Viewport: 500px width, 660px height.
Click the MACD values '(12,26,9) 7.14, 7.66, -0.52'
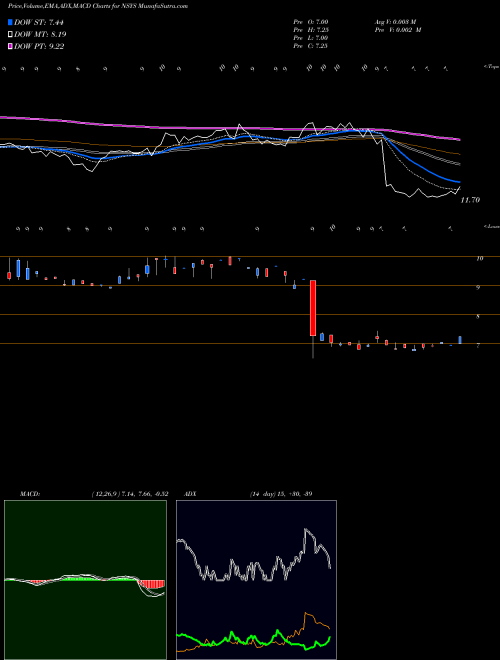(x=129, y=494)
